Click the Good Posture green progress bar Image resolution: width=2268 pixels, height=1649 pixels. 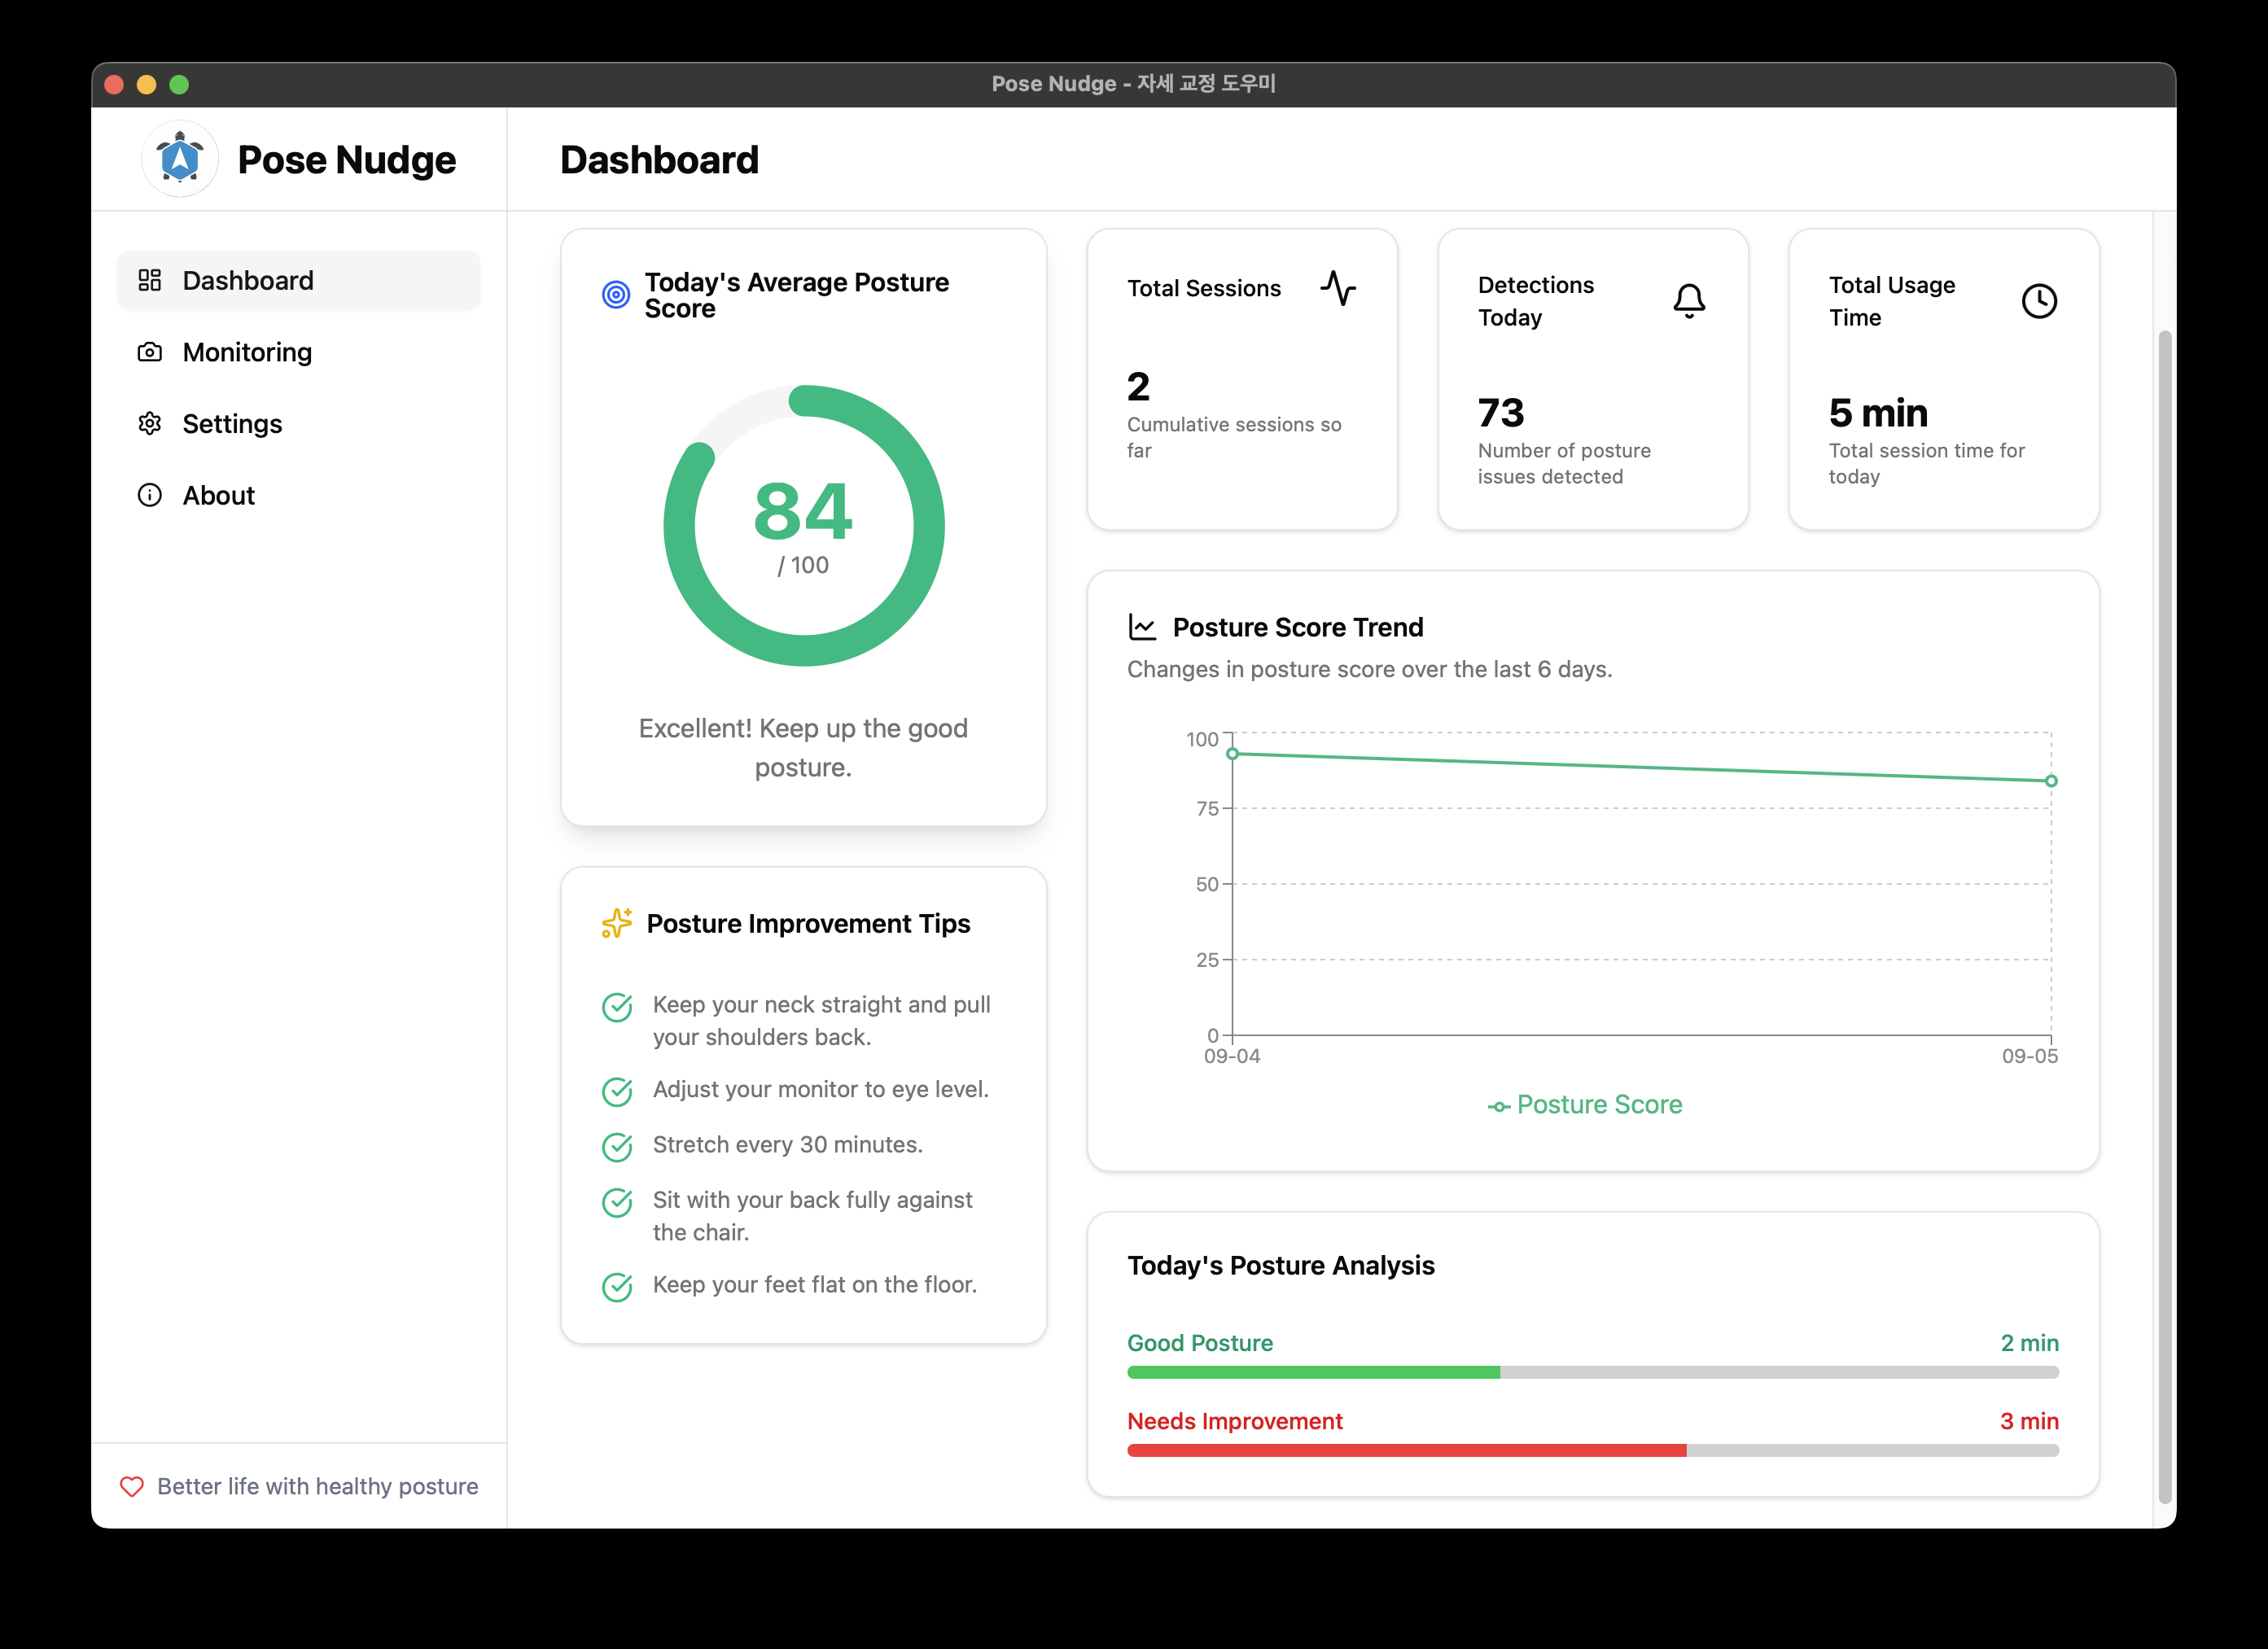point(1313,1372)
